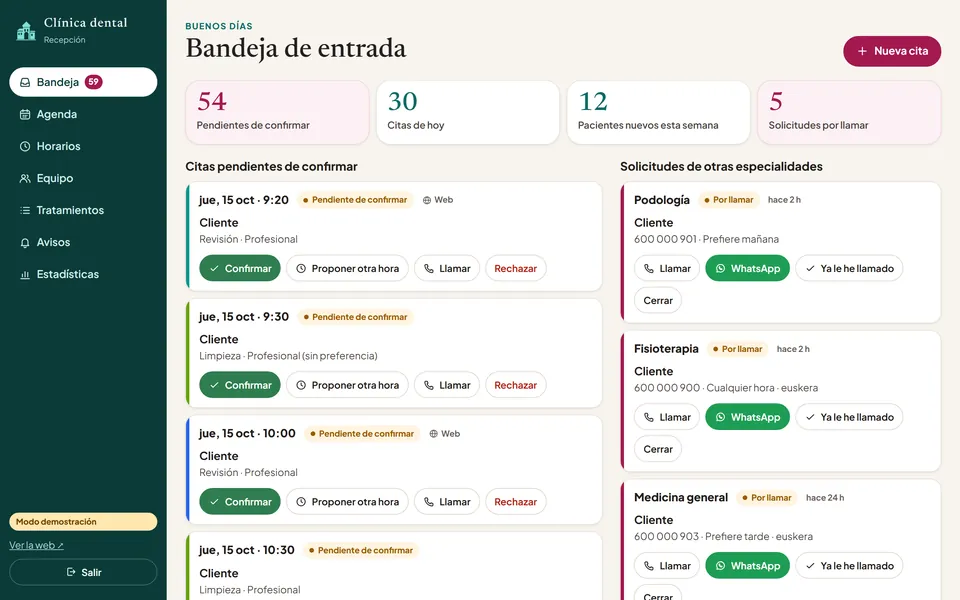Go to Horarios section
Screen dimensions: 960x600
(83, 146)
